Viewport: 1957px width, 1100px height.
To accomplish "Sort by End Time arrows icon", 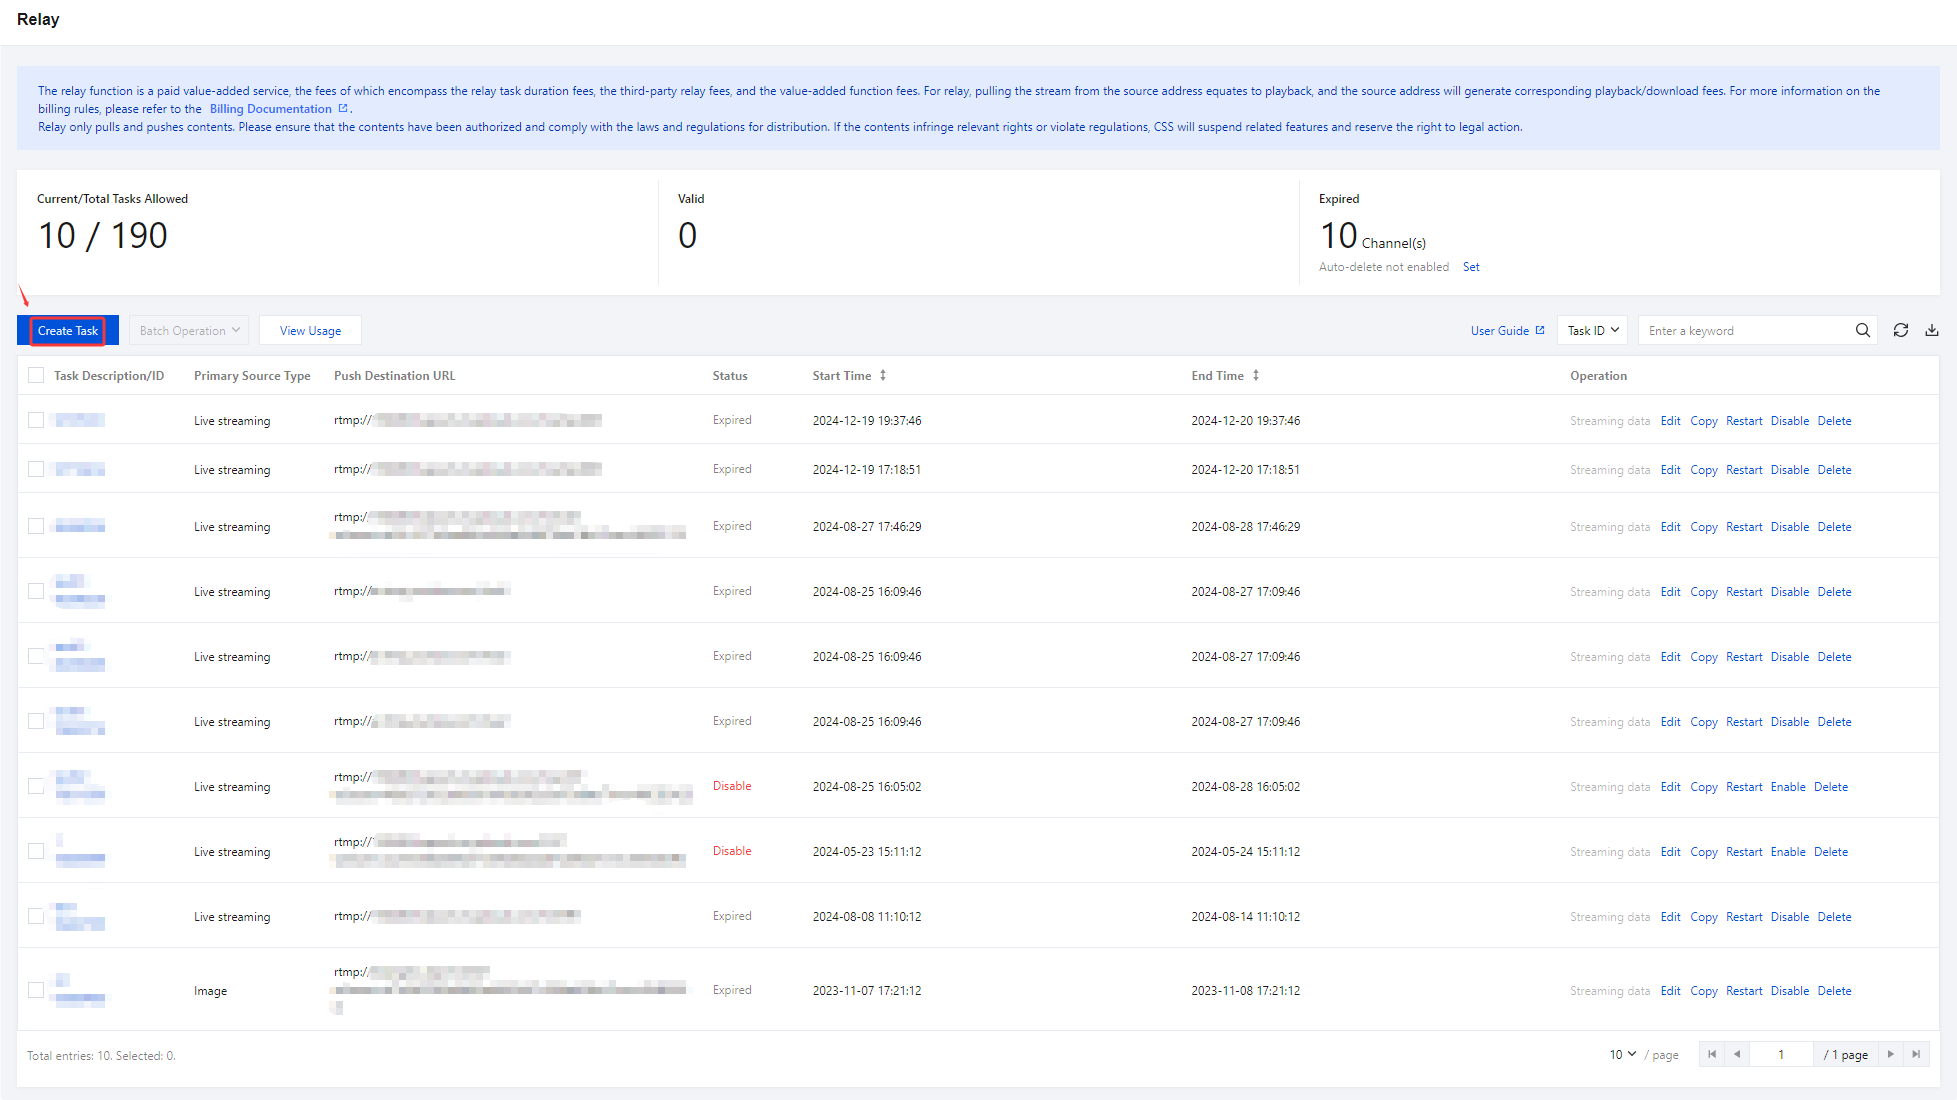I will click(x=1256, y=376).
